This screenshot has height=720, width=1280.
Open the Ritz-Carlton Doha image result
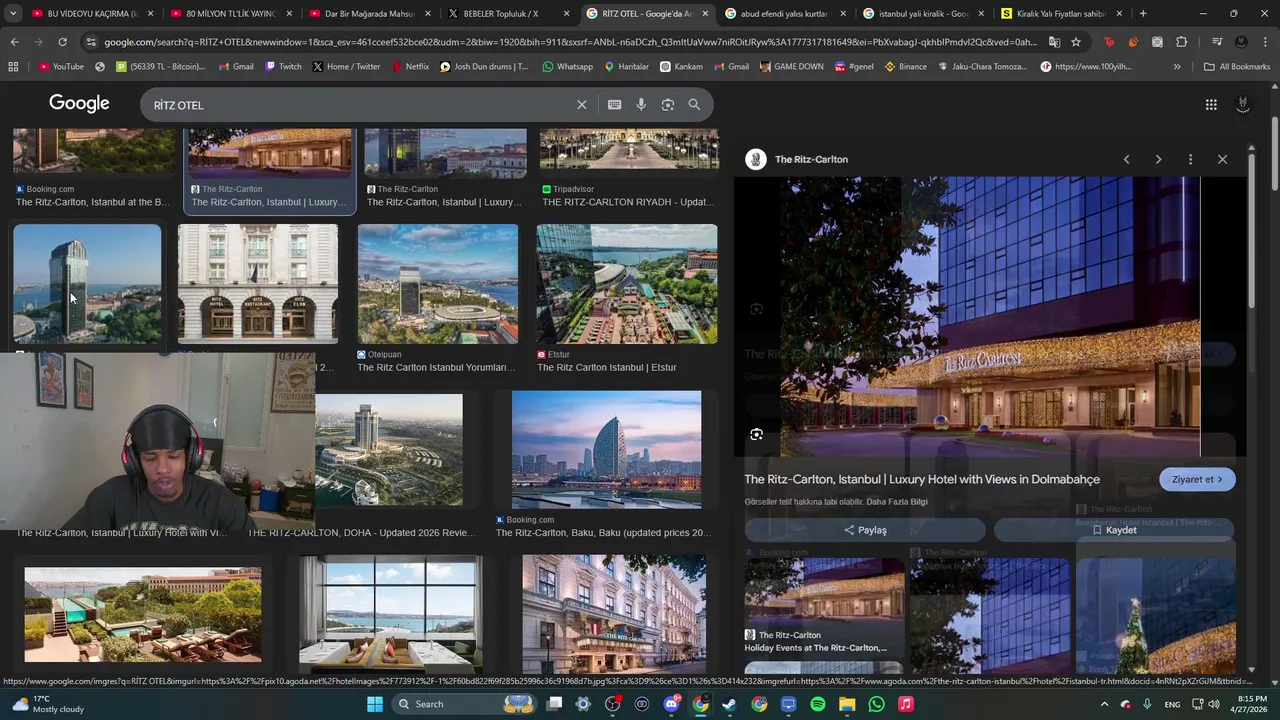(389, 450)
